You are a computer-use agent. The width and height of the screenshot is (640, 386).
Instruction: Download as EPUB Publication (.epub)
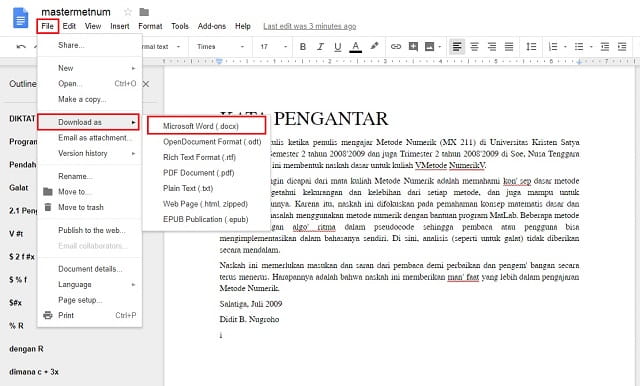coord(207,219)
